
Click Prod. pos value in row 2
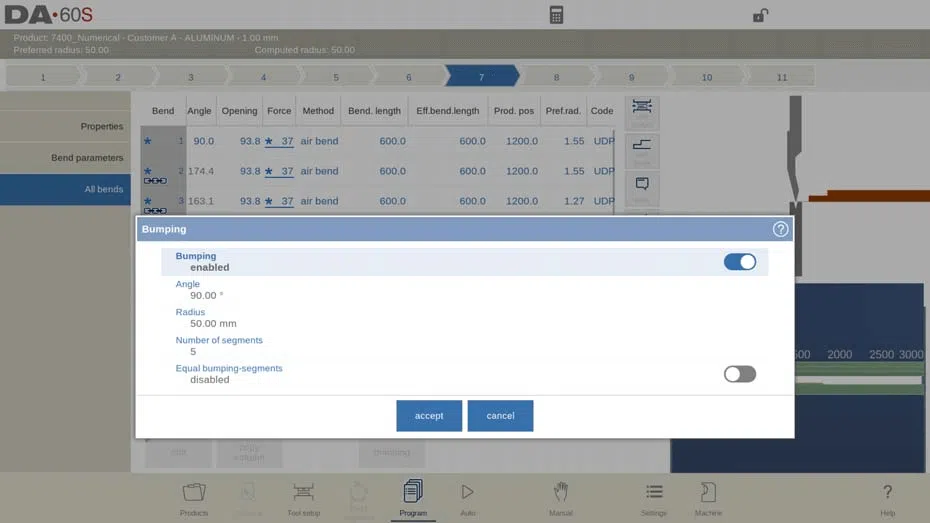(521, 171)
